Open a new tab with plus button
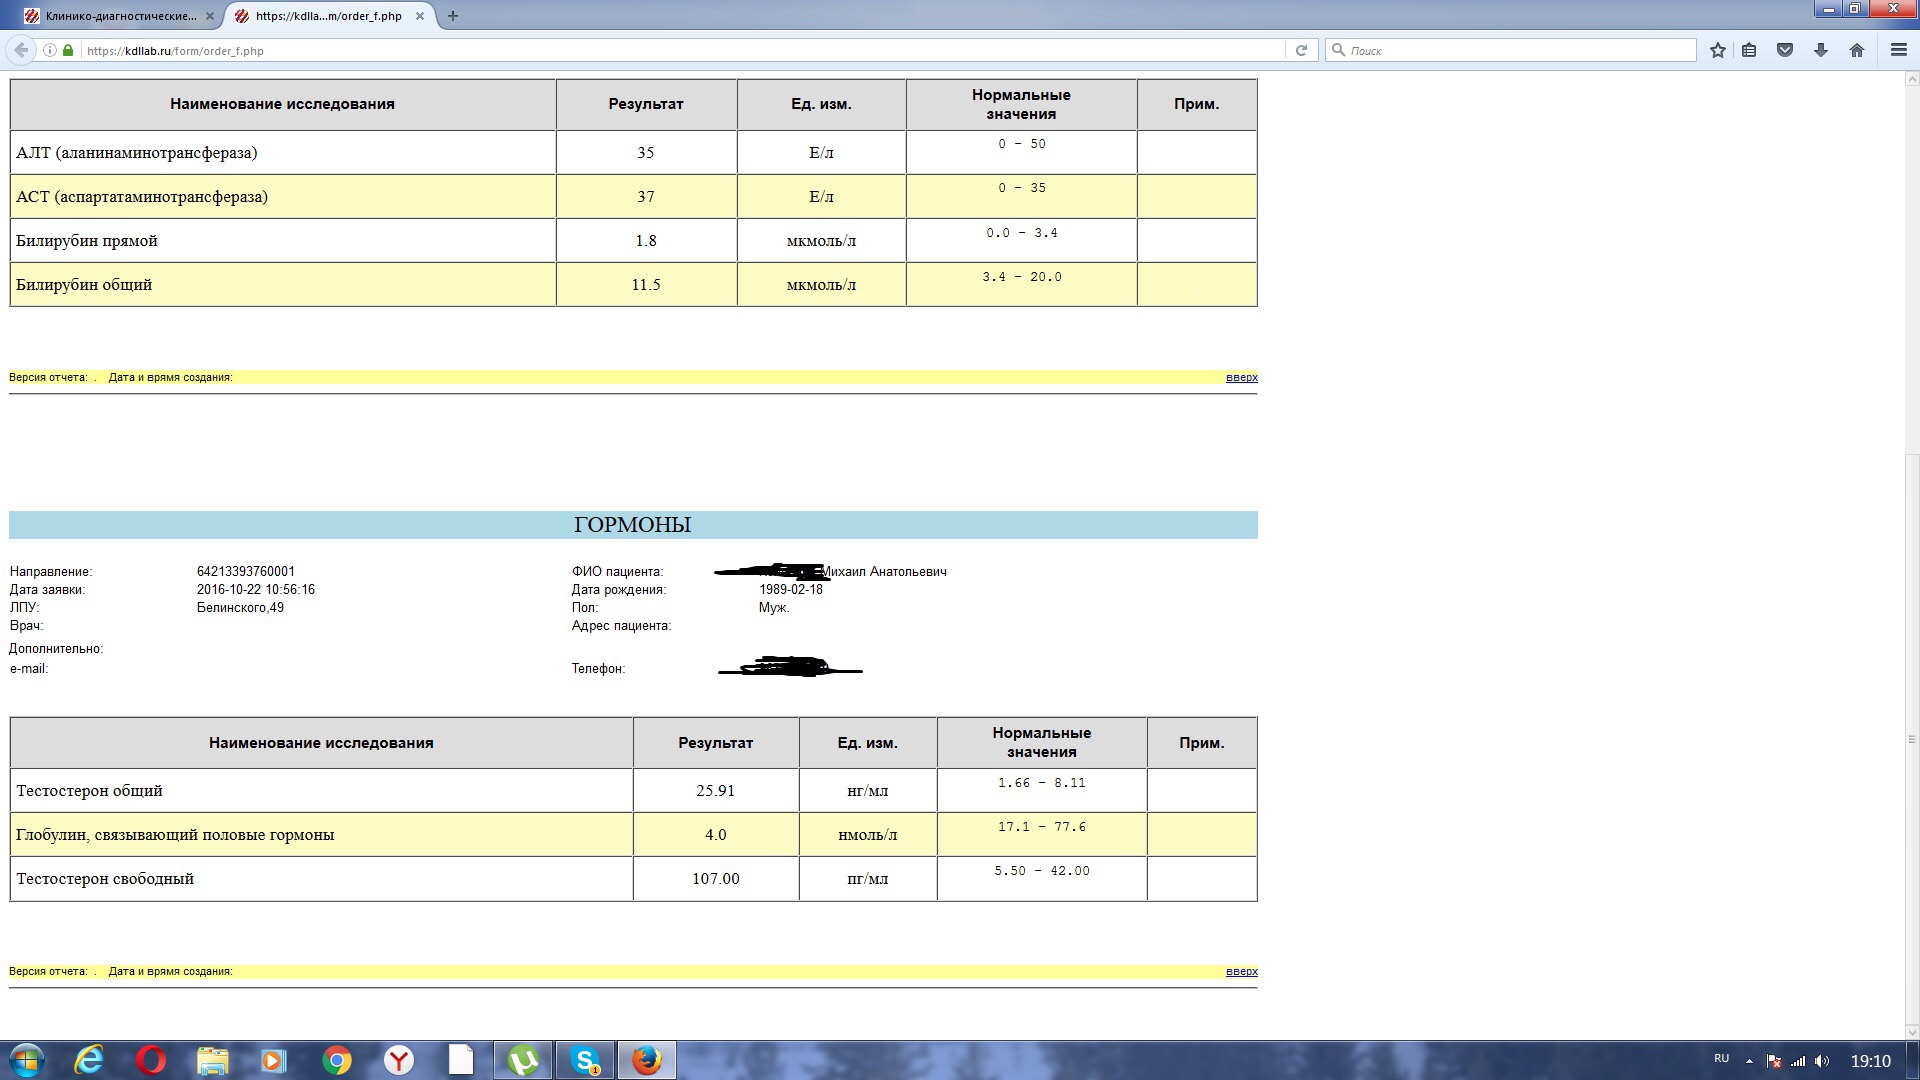Viewport: 1920px width, 1080px height. pyautogui.click(x=453, y=16)
